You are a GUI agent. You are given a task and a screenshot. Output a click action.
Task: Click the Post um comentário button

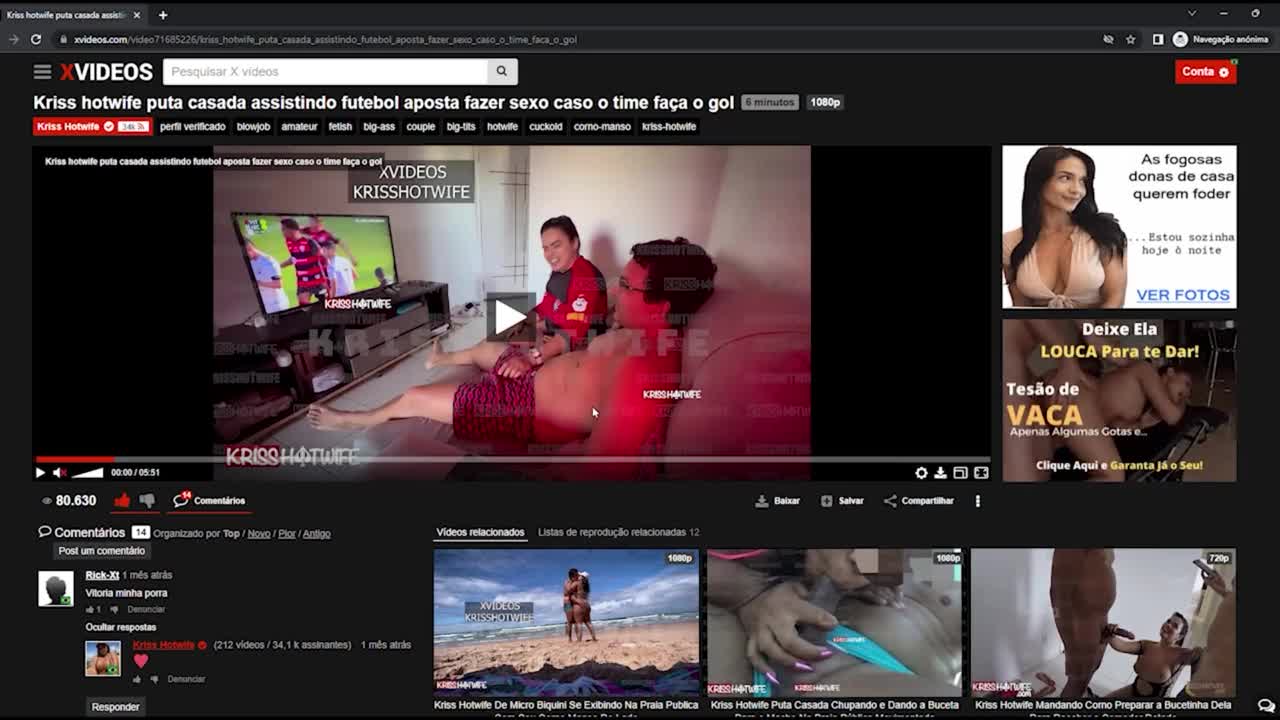tap(101, 551)
